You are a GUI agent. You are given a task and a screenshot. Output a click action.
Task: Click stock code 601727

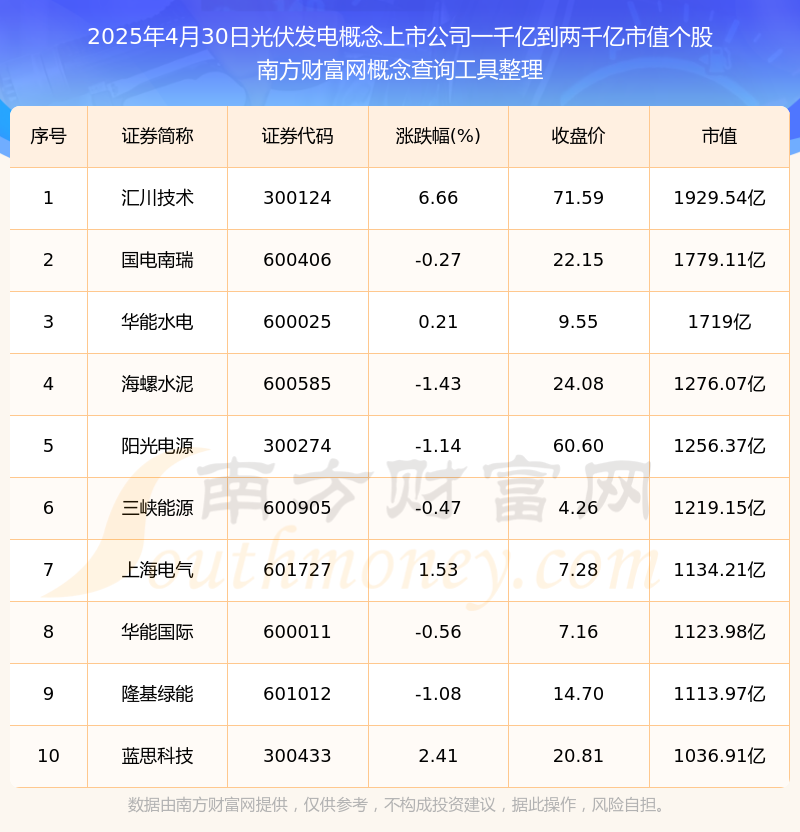coord(297,570)
